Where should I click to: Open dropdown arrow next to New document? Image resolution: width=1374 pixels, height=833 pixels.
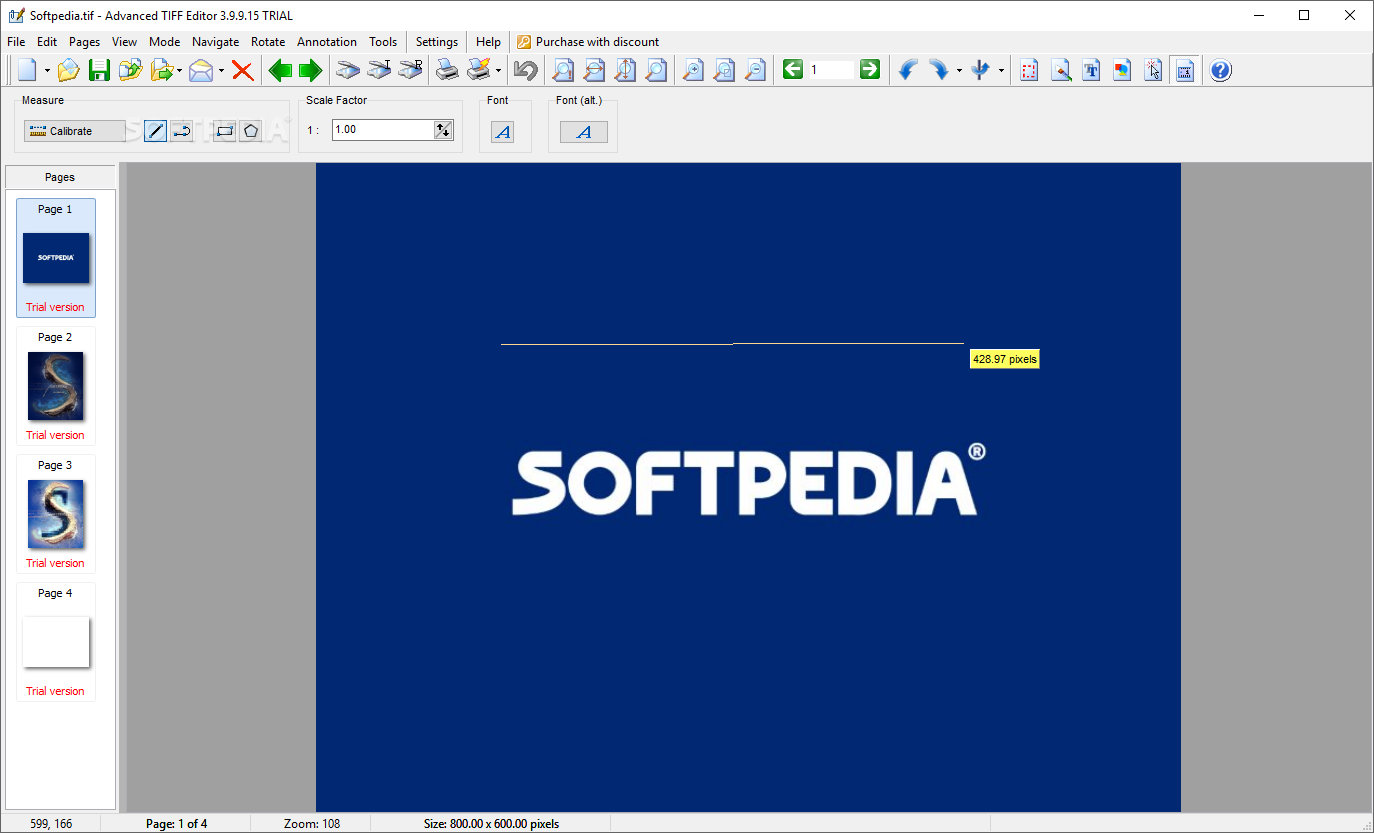click(47, 71)
